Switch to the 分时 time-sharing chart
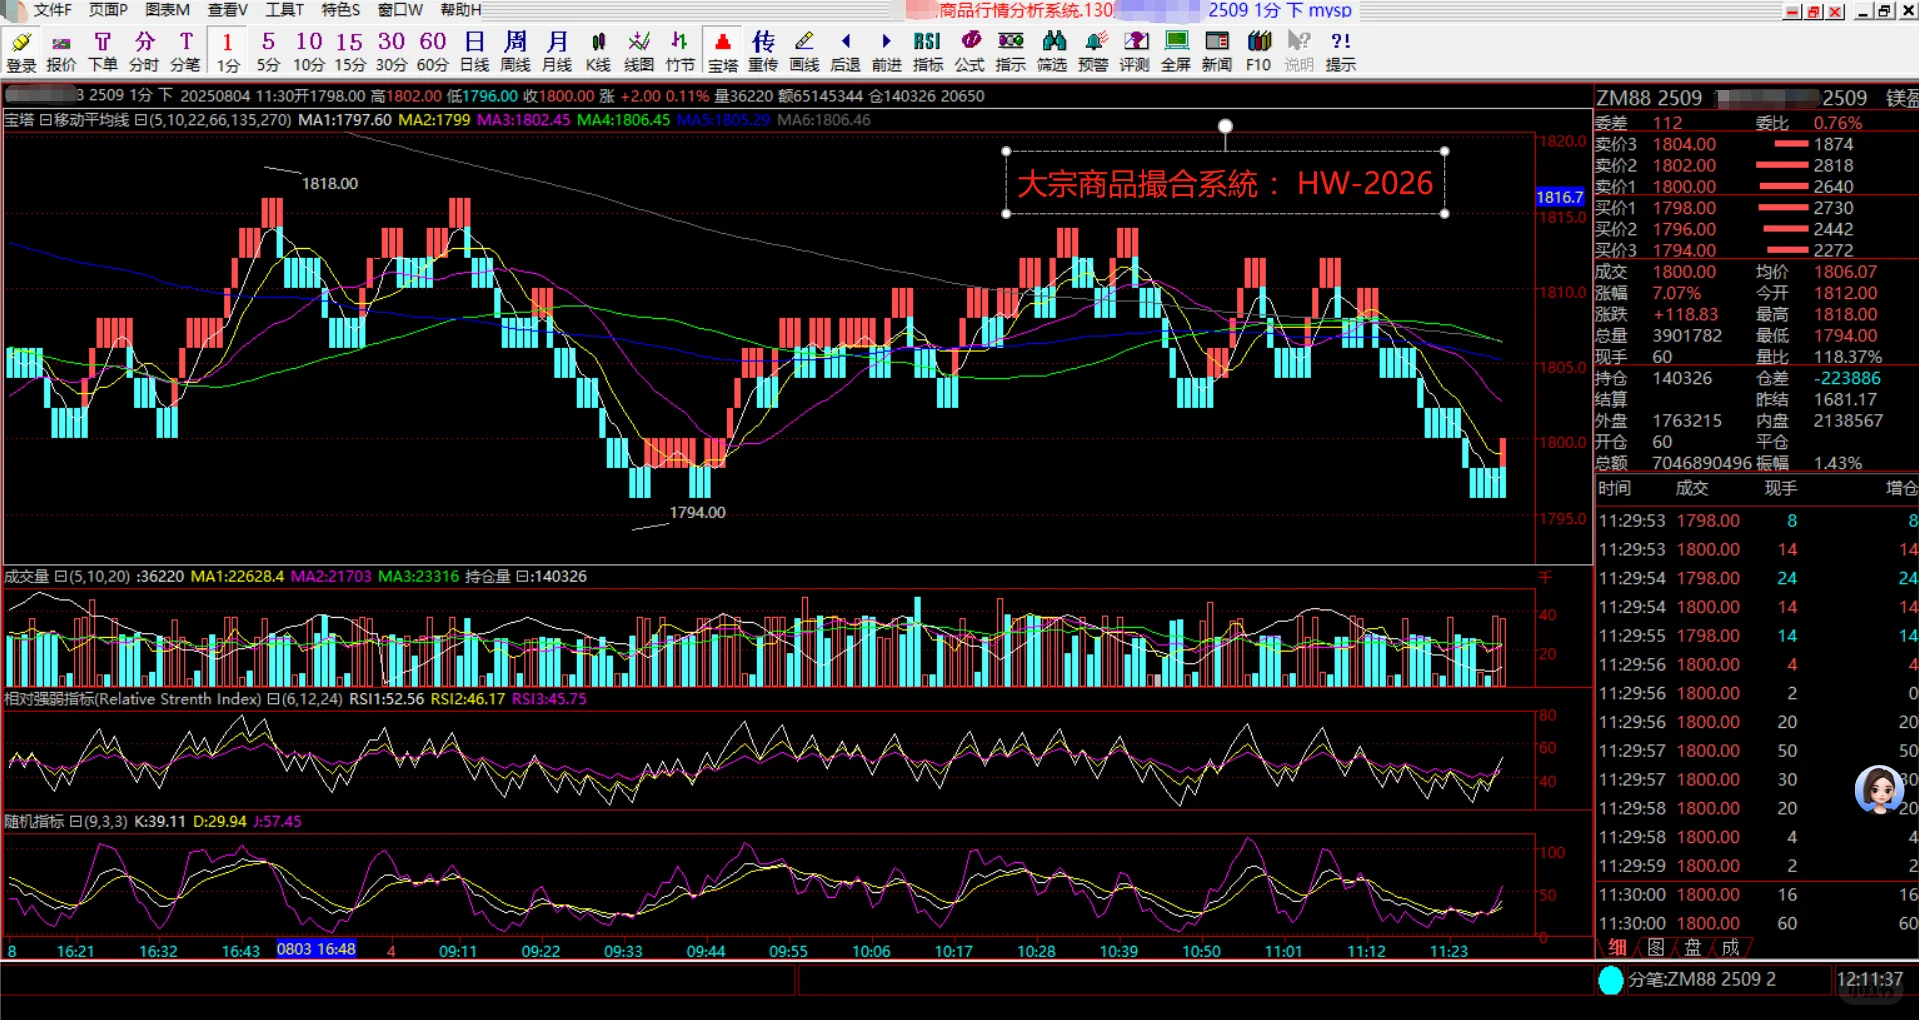Image resolution: width=1919 pixels, height=1020 pixels. pyautogui.click(x=144, y=51)
